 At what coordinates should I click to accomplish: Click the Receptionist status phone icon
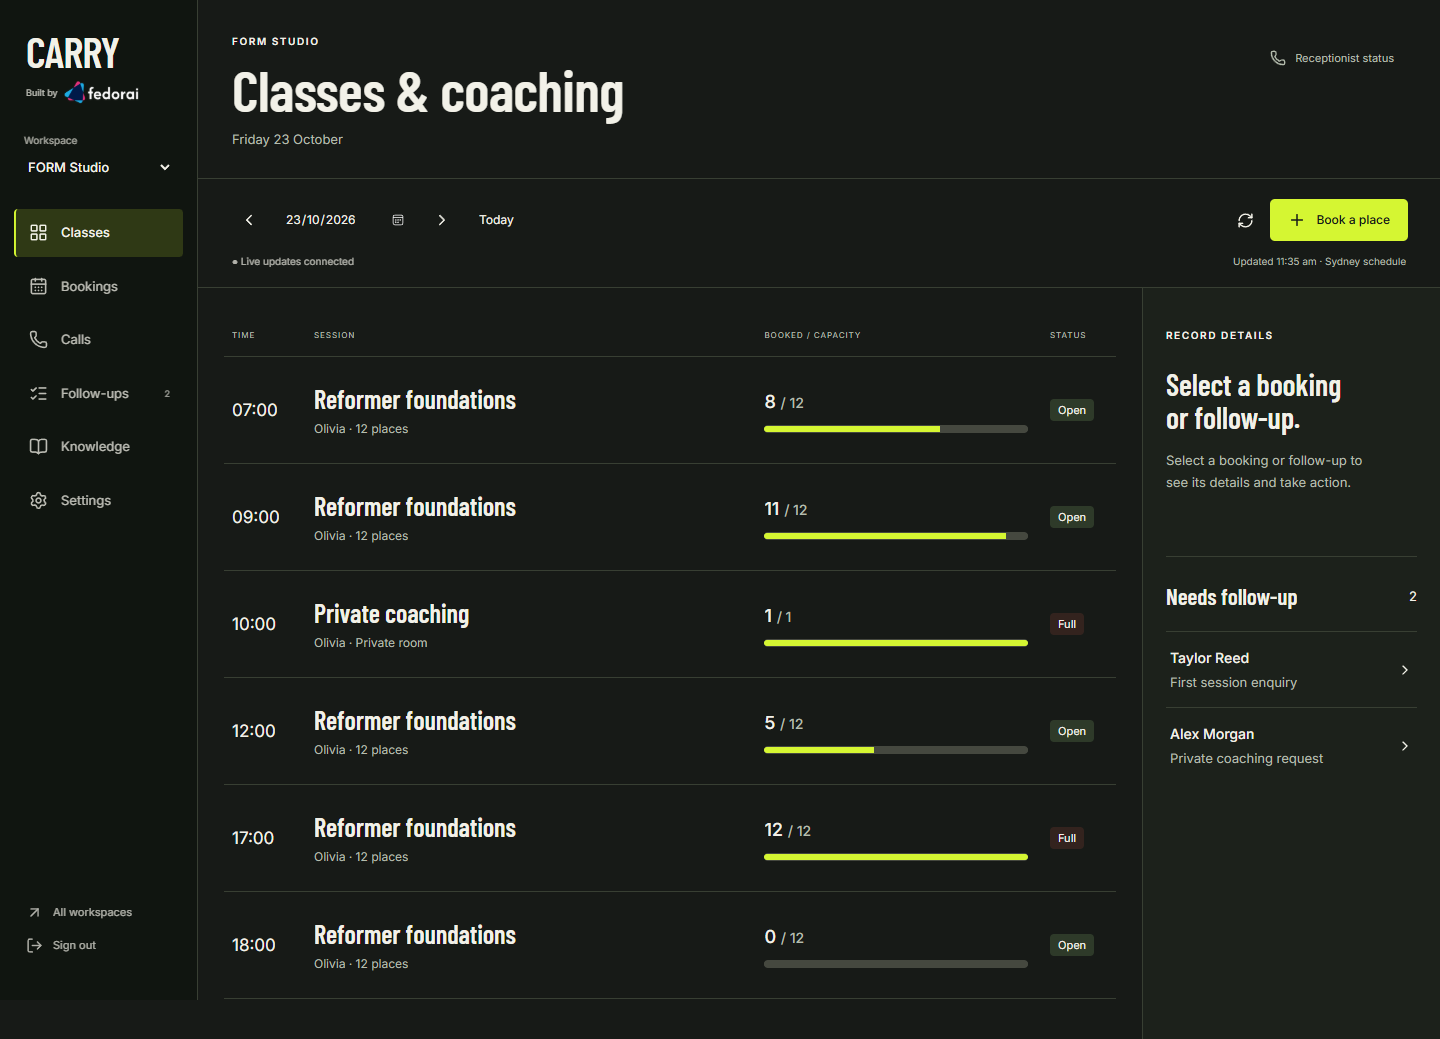(x=1278, y=58)
